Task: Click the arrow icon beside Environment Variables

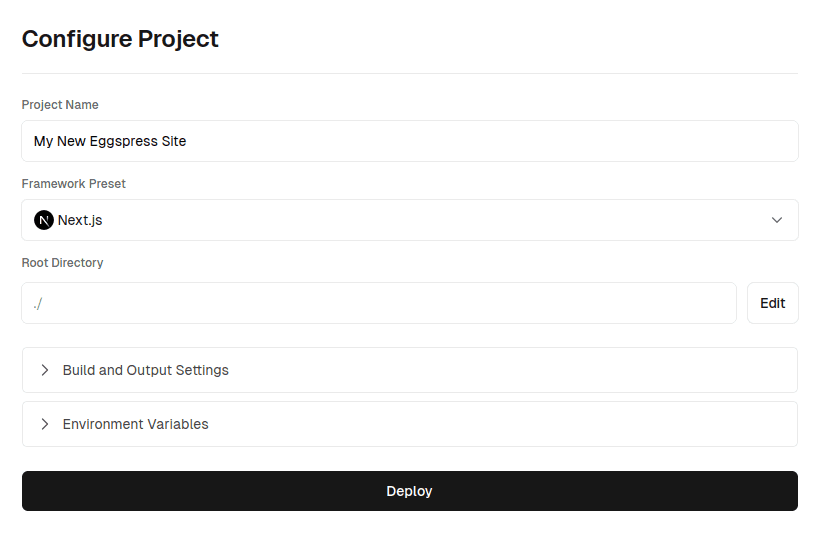Action: coord(45,424)
